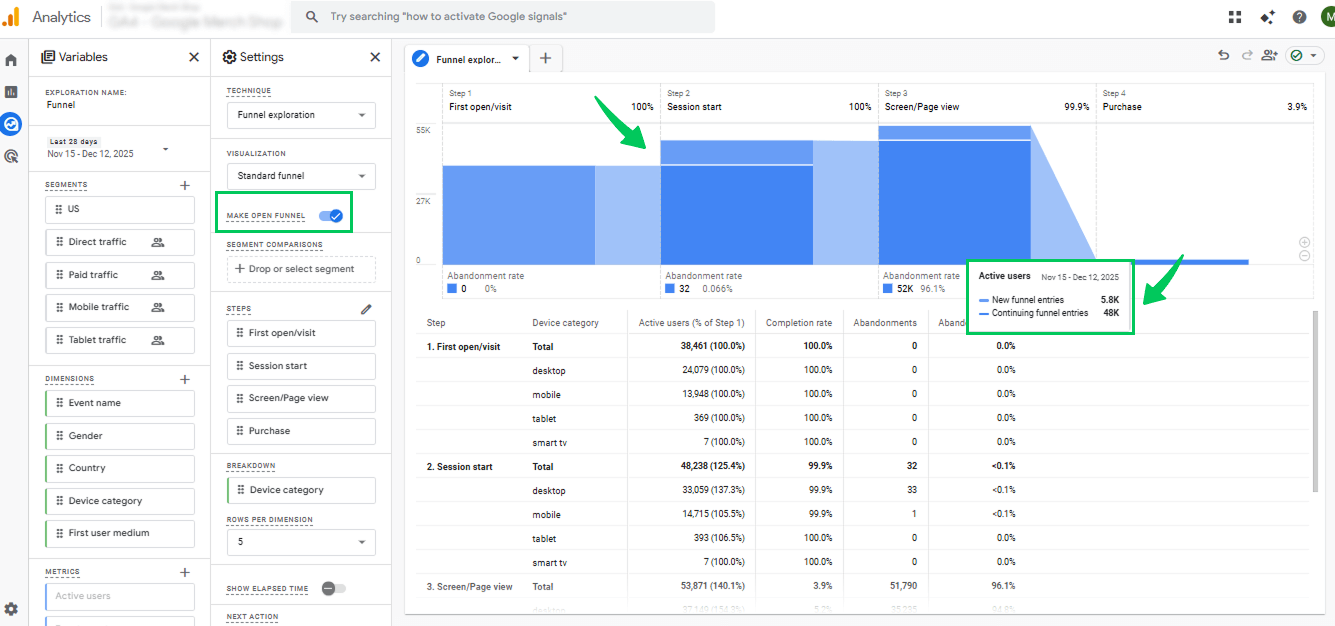Click the Drop or select segment box
This screenshot has height=626, width=1335.
301,269
